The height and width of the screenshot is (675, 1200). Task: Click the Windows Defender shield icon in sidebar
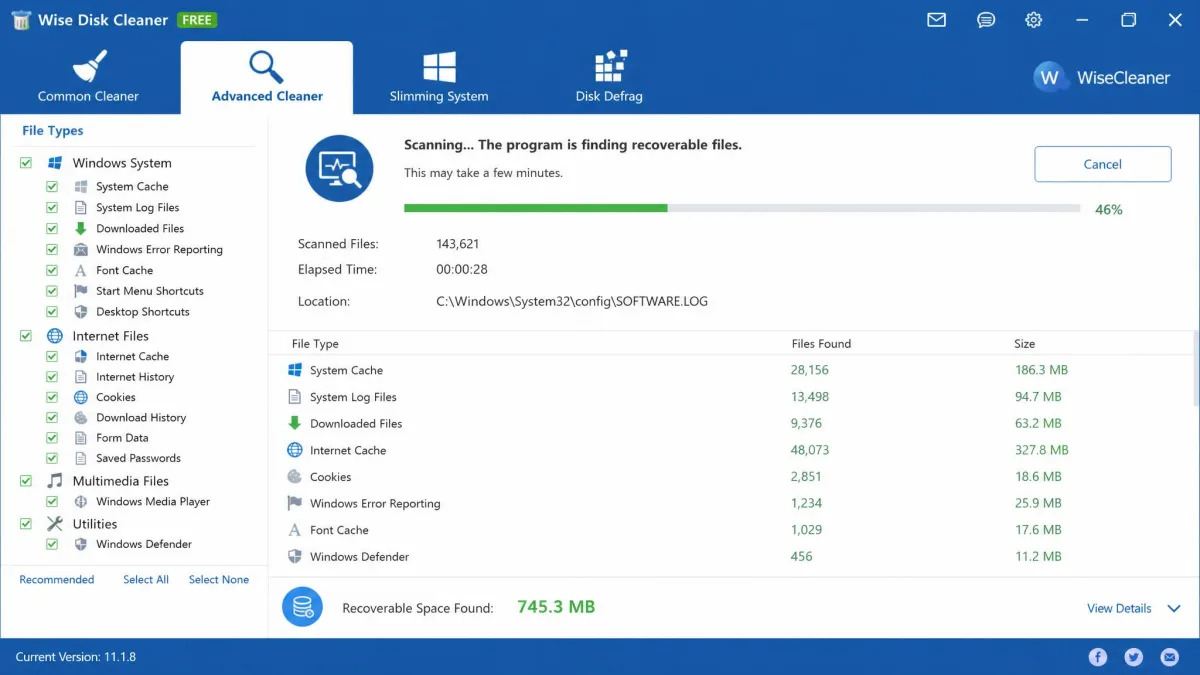pyautogui.click(x=81, y=544)
